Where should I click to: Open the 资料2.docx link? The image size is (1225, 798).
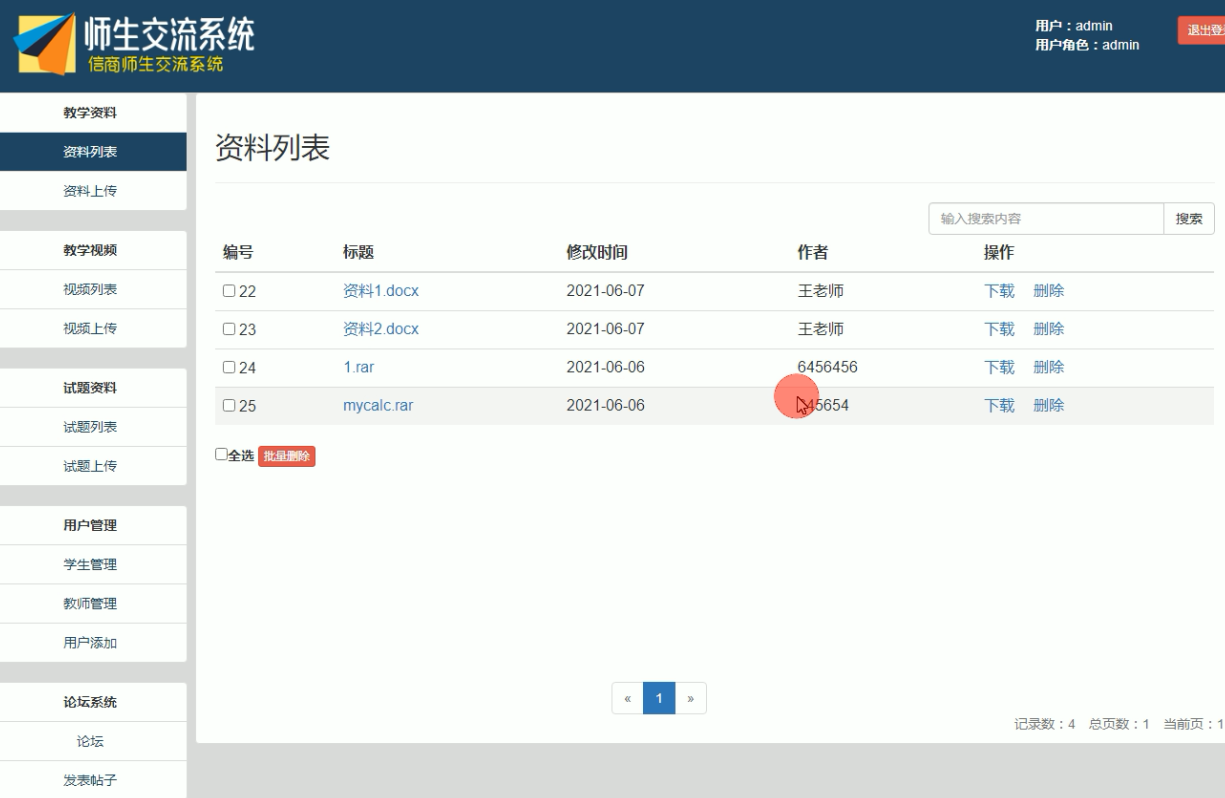pyautogui.click(x=381, y=329)
